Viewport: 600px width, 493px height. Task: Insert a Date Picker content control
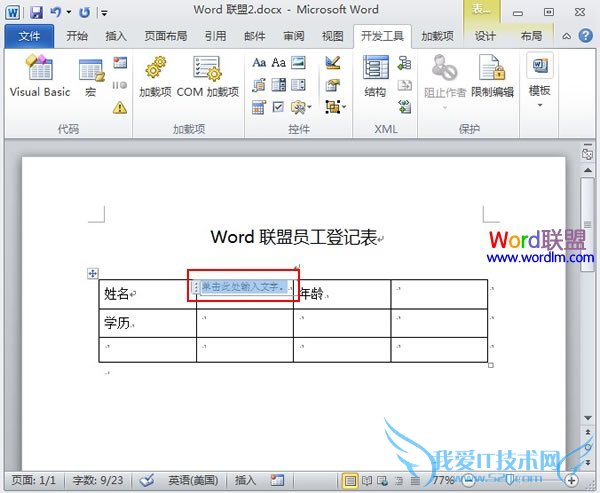pos(259,108)
